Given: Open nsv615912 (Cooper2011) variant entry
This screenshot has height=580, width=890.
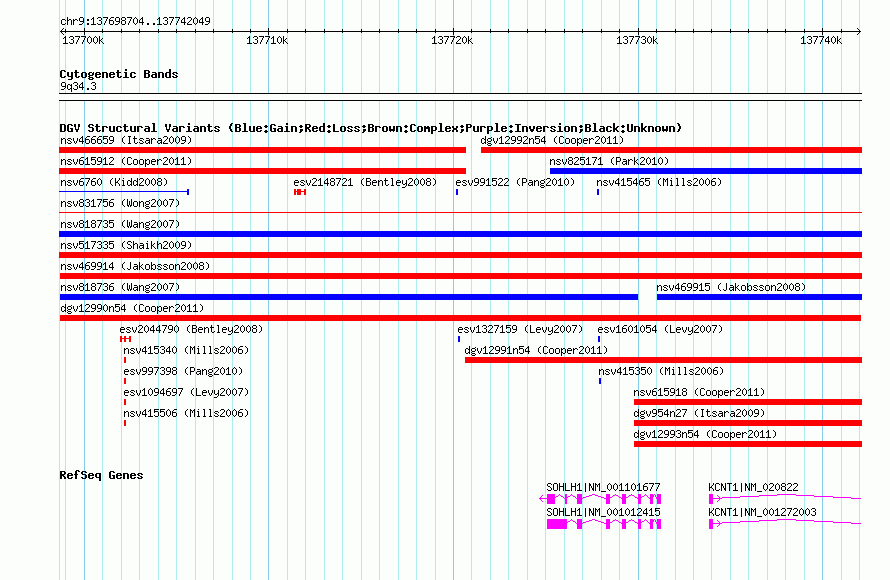Looking at the screenshot, I should (x=126, y=161).
